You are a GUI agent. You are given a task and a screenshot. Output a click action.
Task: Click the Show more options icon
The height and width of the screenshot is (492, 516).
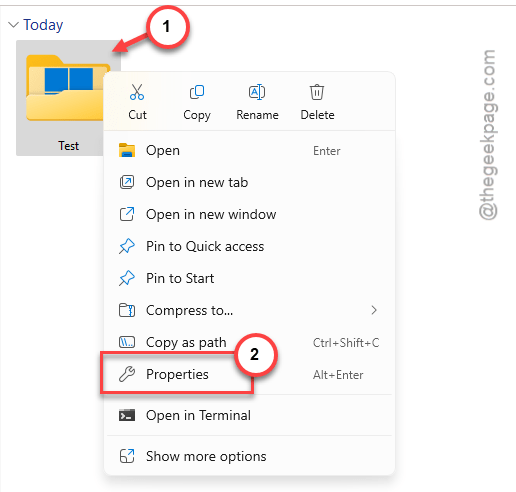coord(127,456)
